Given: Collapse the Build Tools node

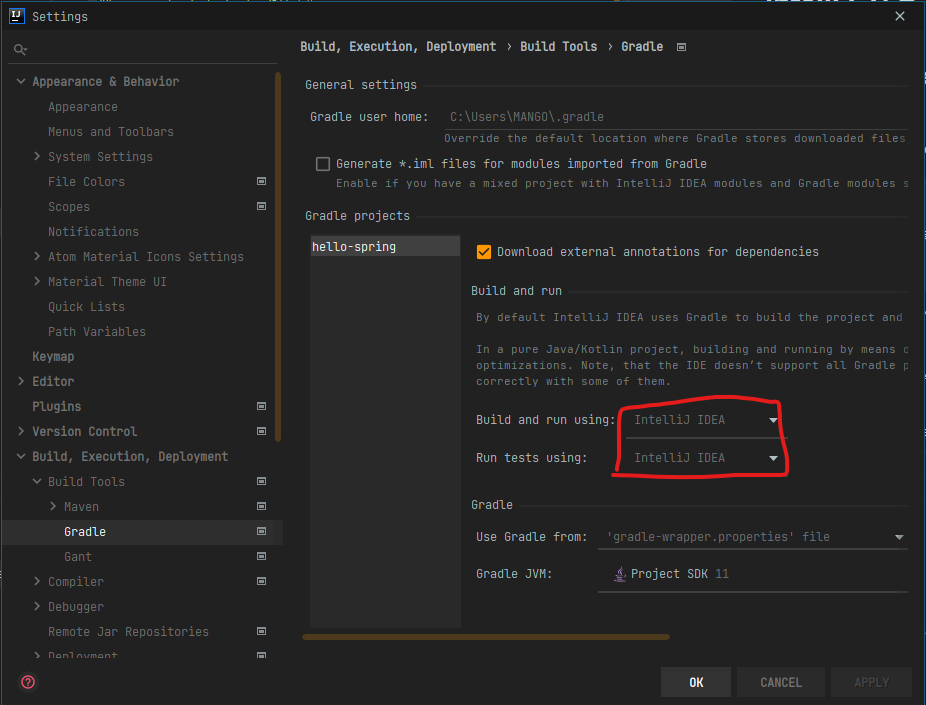Looking at the screenshot, I should [37, 481].
